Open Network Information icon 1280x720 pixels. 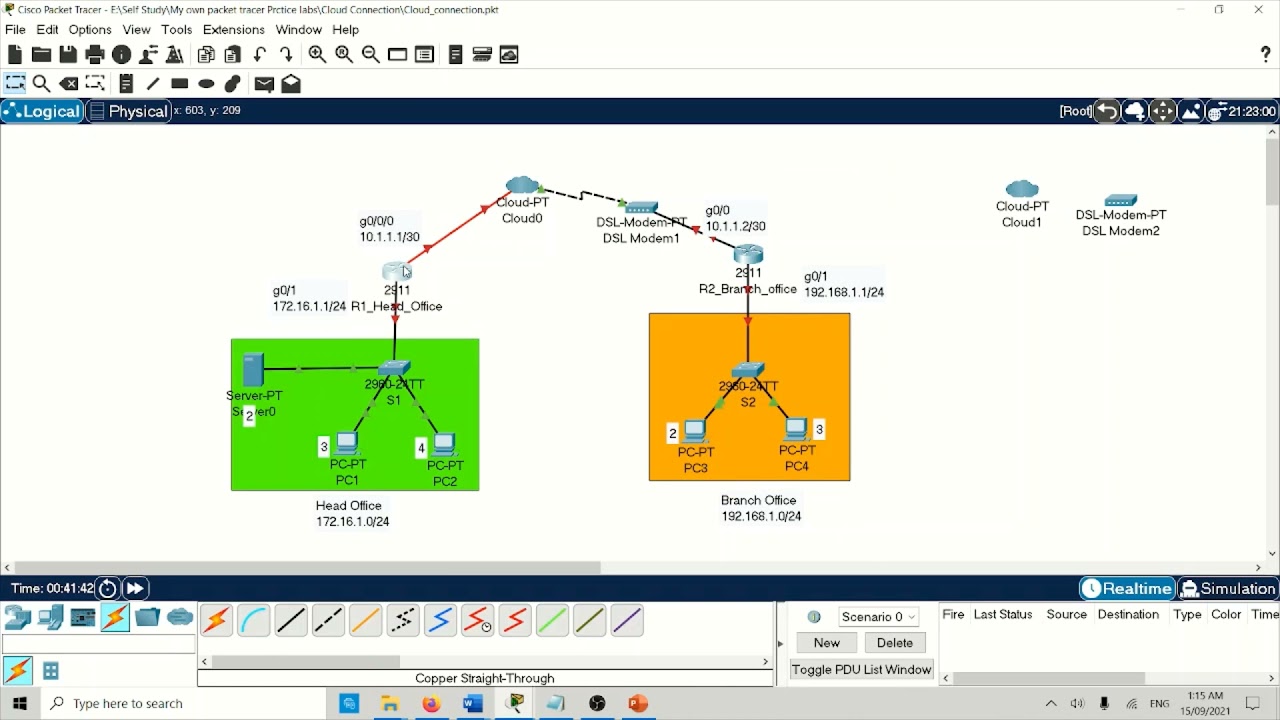click(x=122, y=55)
